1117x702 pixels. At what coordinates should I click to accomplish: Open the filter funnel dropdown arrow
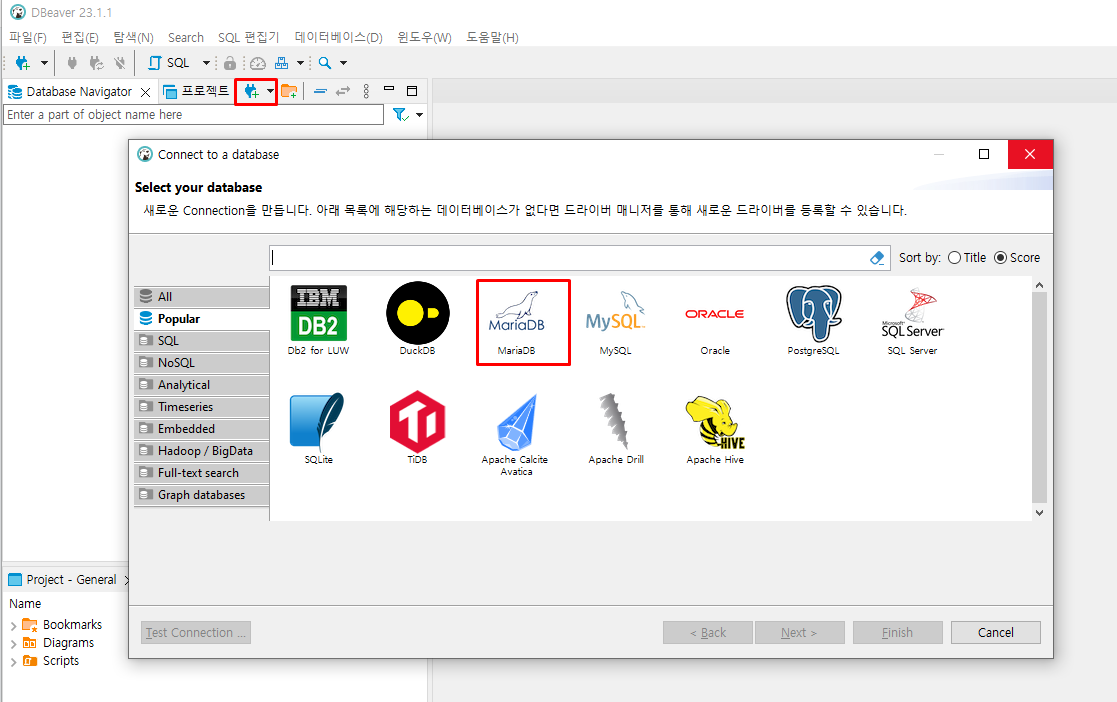[x=420, y=115]
